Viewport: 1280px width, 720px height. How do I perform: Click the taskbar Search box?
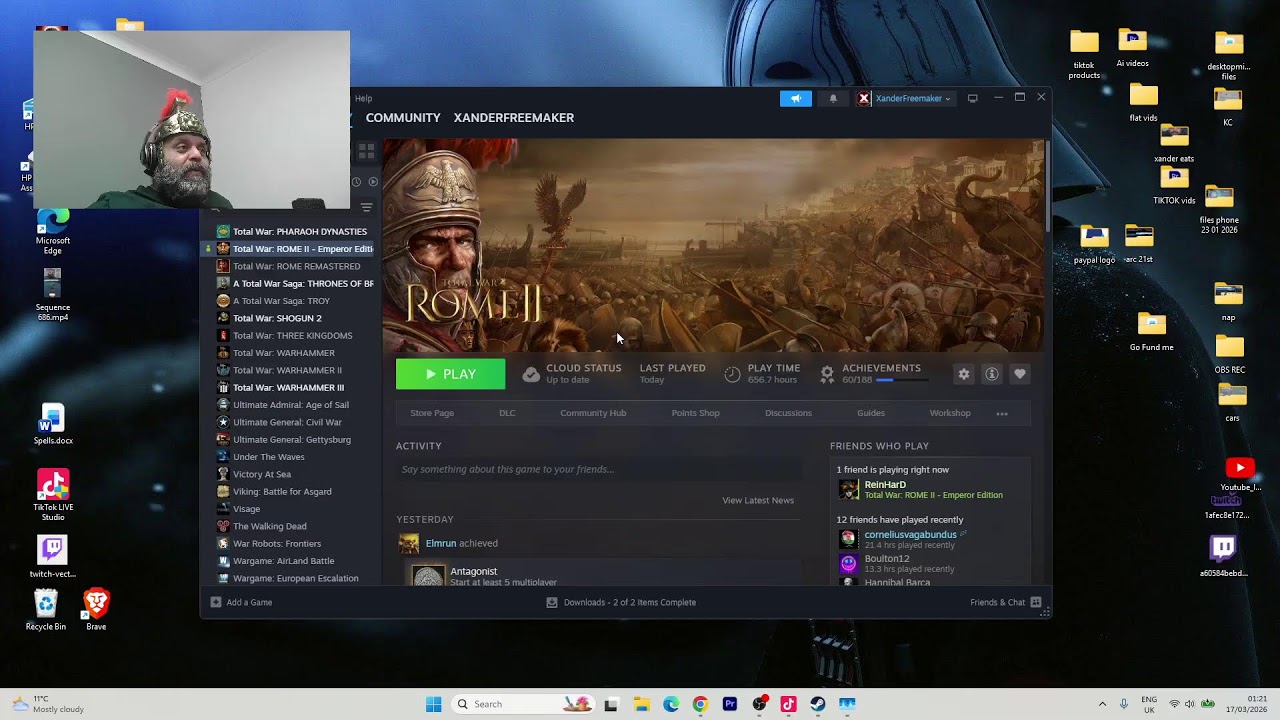click(523, 704)
